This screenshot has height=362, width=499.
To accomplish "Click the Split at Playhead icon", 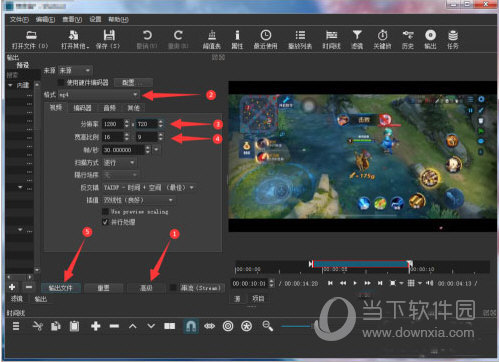I will [x=170, y=326].
